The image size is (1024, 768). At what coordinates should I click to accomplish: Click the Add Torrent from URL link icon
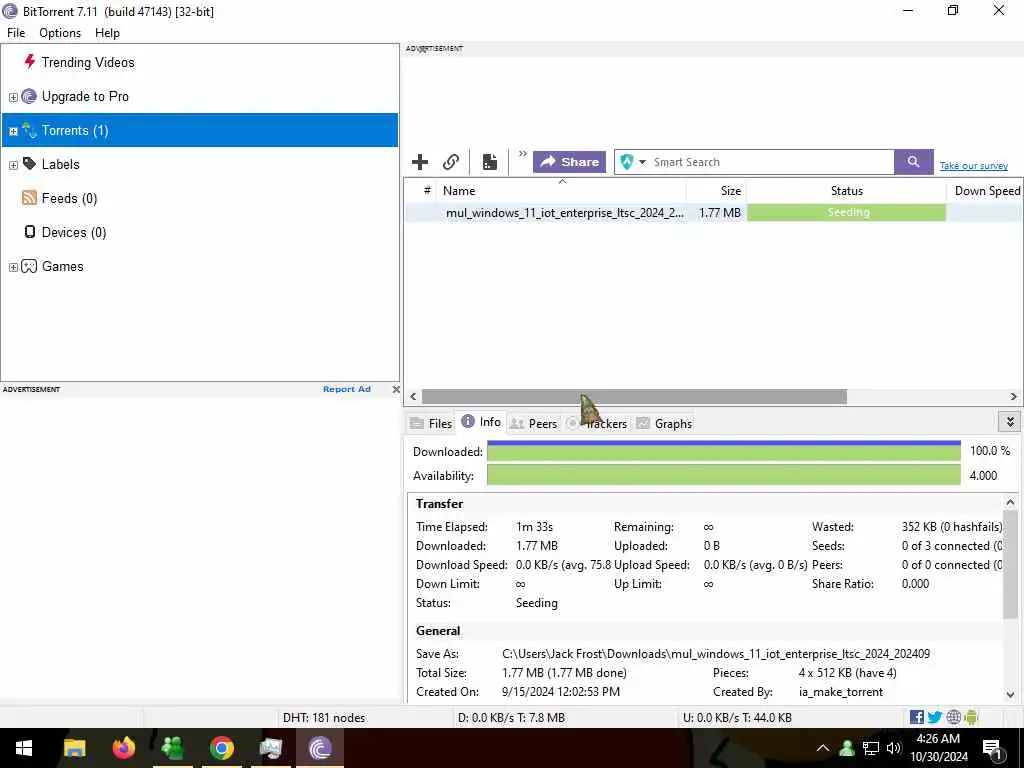(x=451, y=162)
